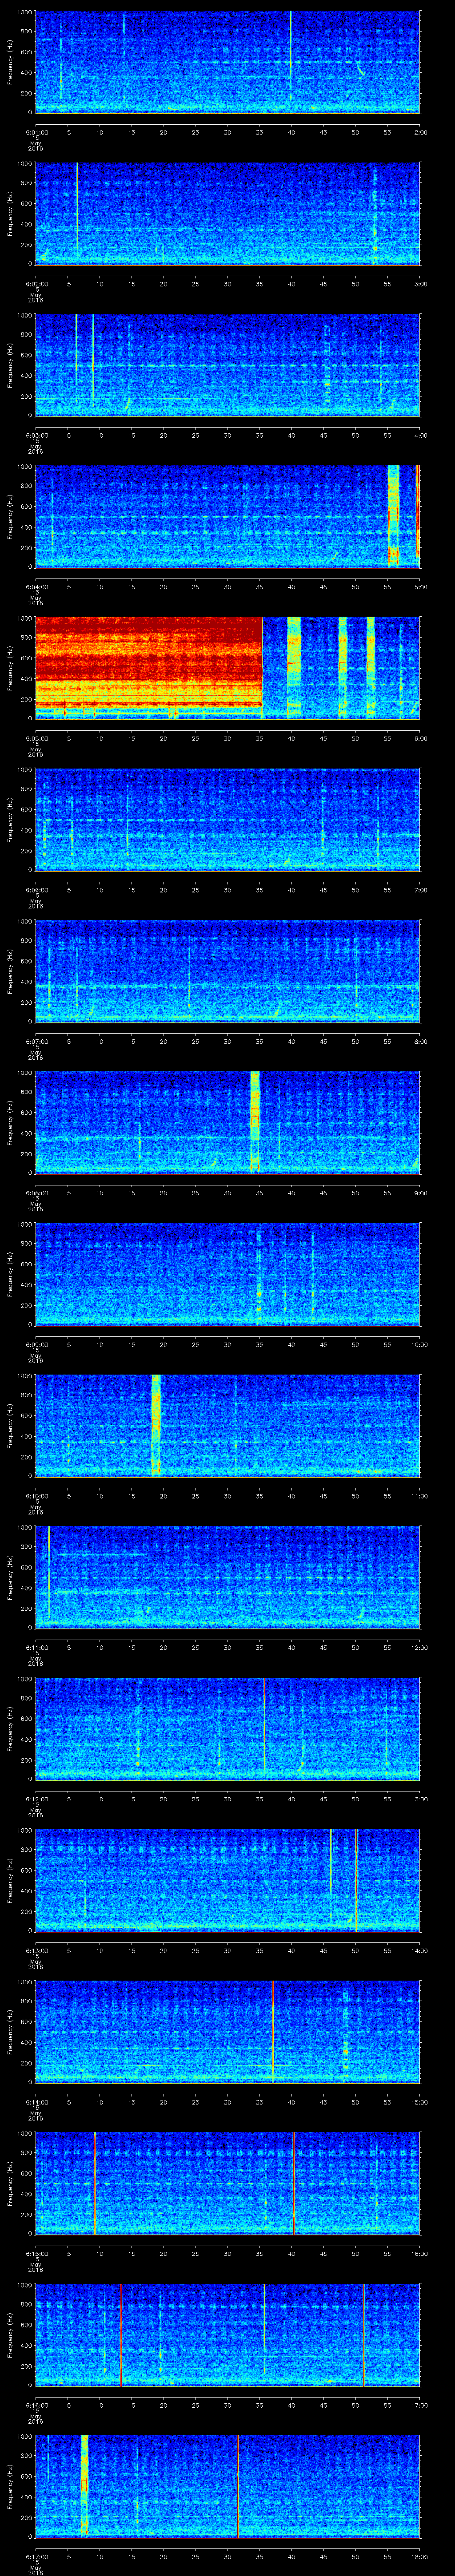The height and width of the screenshot is (2576, 455).
Task: Click the 6:17:00 start time label
Action: point(36,2556)
